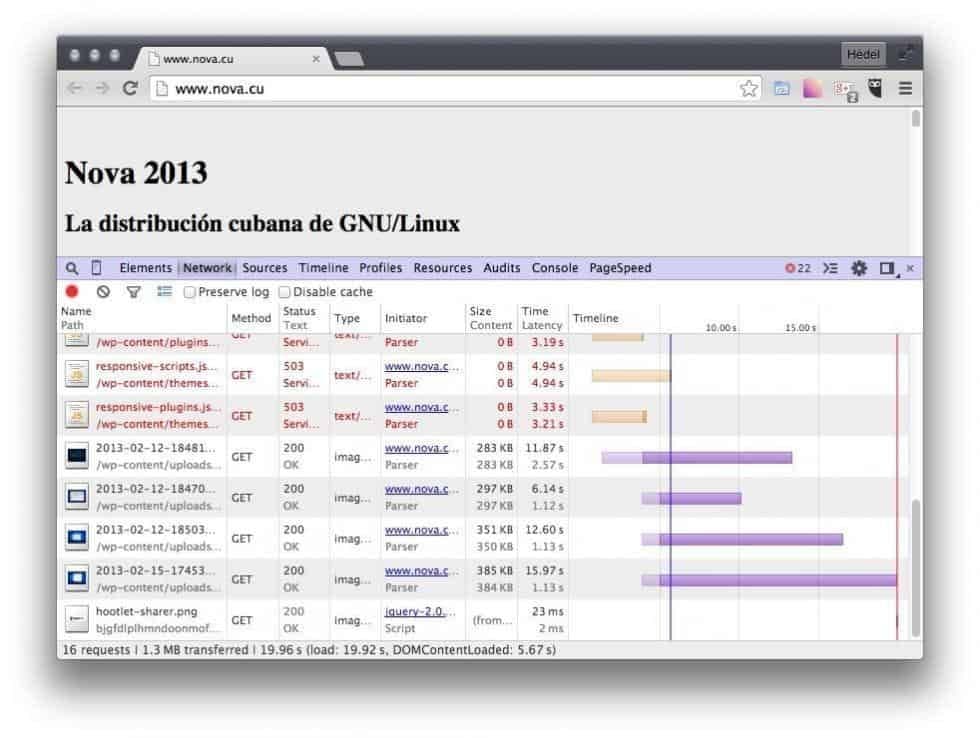Viewport: 980px width, 738px height.
Task: Stop network recording red dot
Action: point(72,291)
